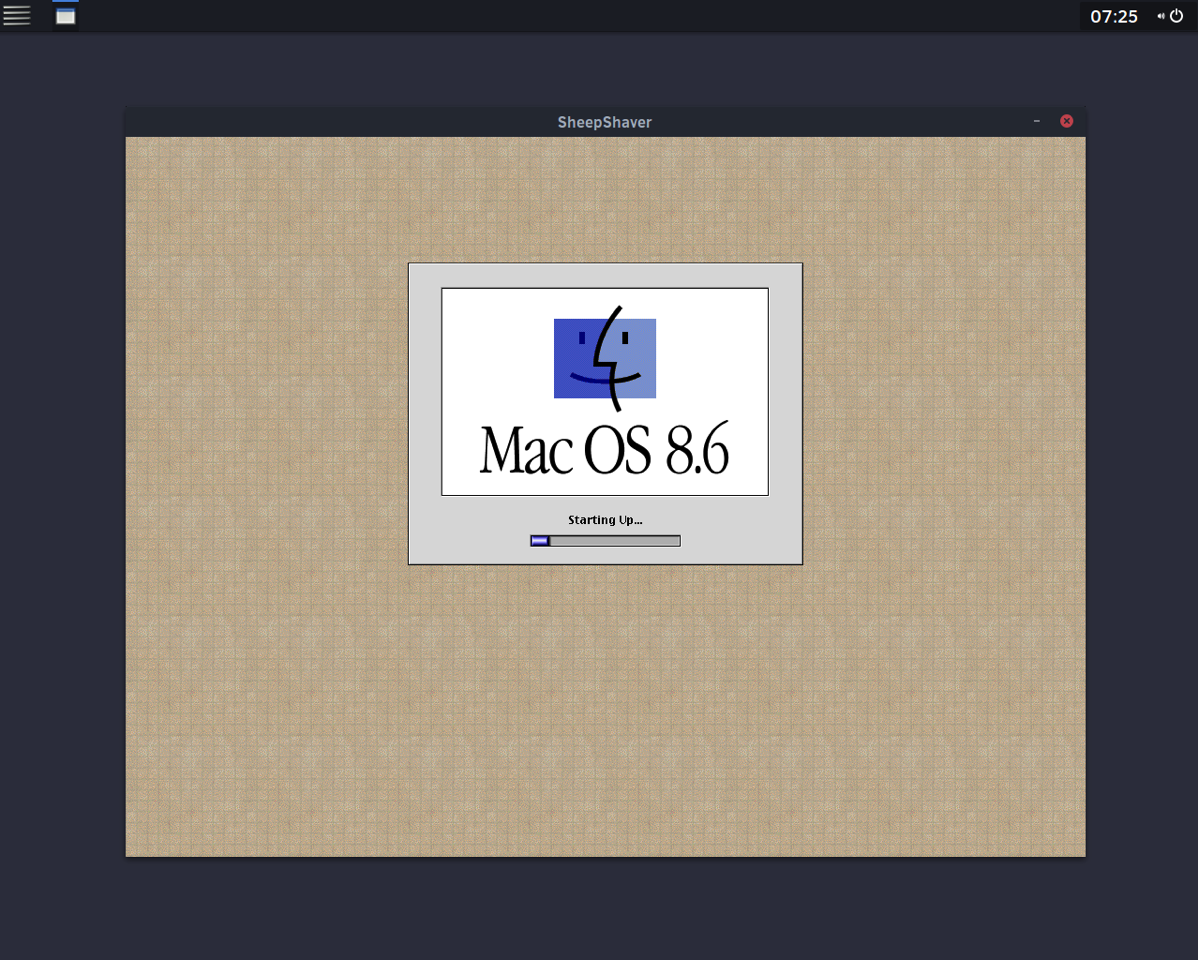Click the Finder face logo
The image size is (1198, 960).
coord(605,358)
